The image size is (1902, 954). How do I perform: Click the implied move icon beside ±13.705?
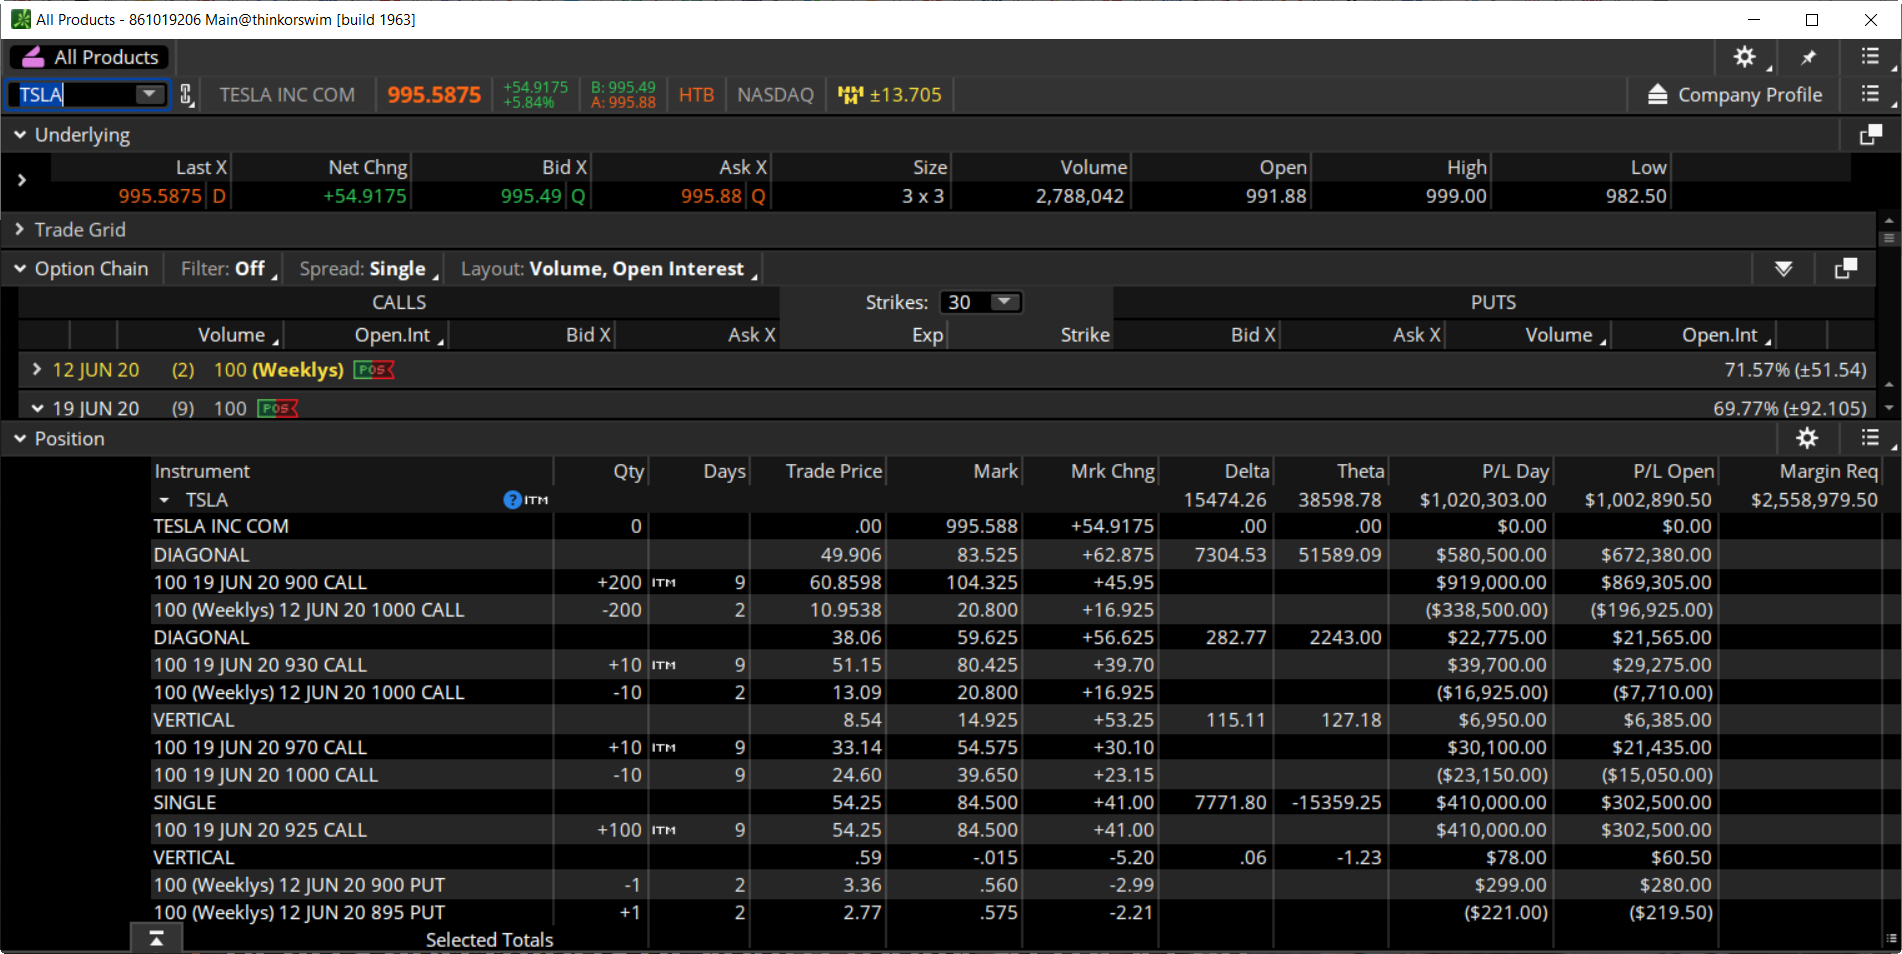pyautogui.click(x=850, y=95)
